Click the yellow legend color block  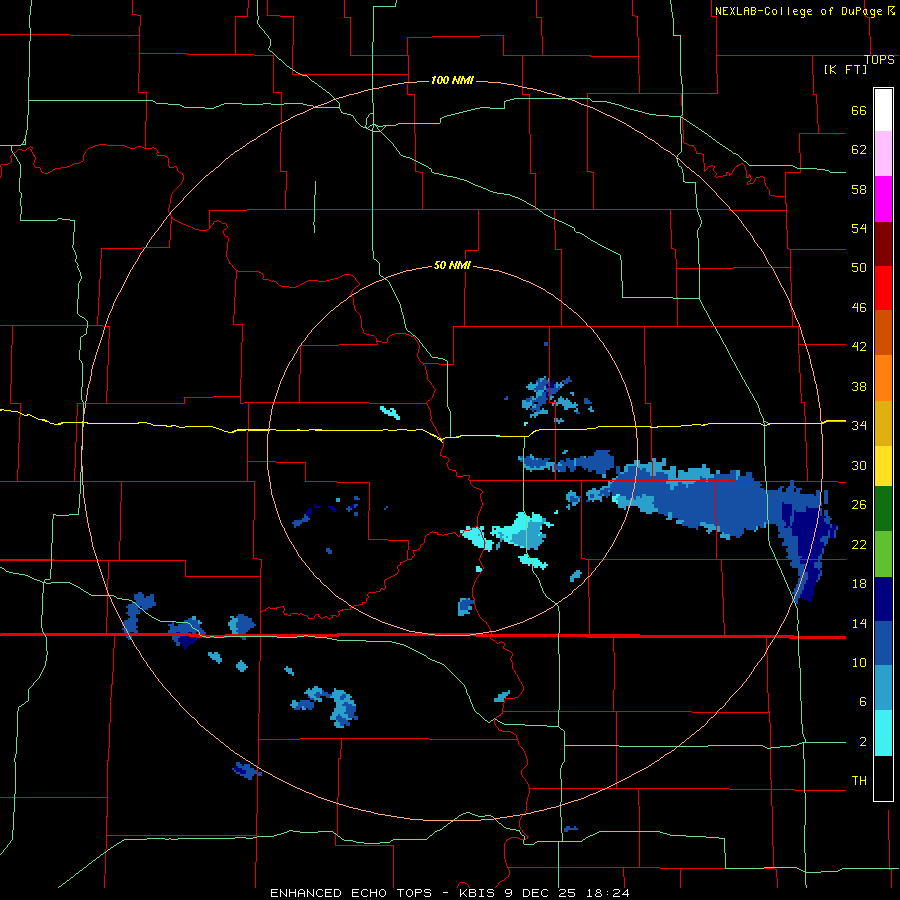click(x=883, y=465)
